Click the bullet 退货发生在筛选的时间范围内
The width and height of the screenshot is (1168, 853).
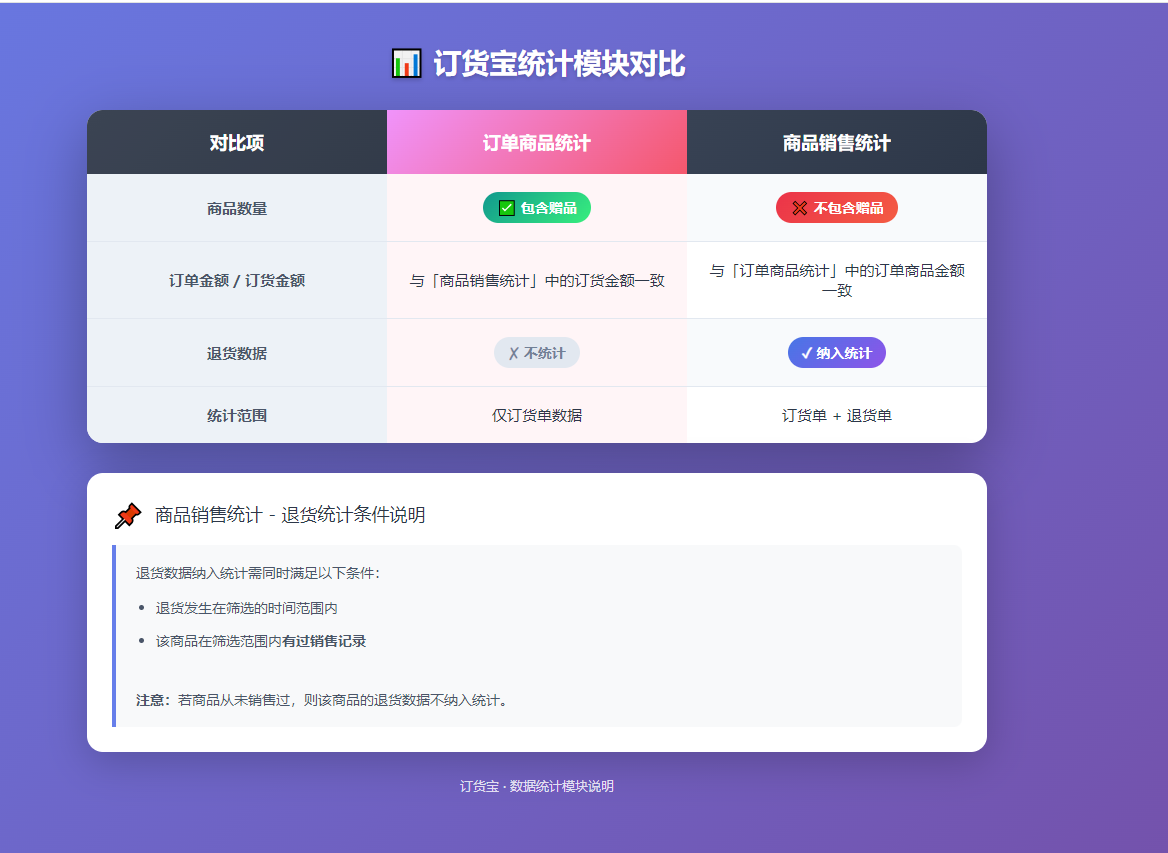[x=247, y=609]
